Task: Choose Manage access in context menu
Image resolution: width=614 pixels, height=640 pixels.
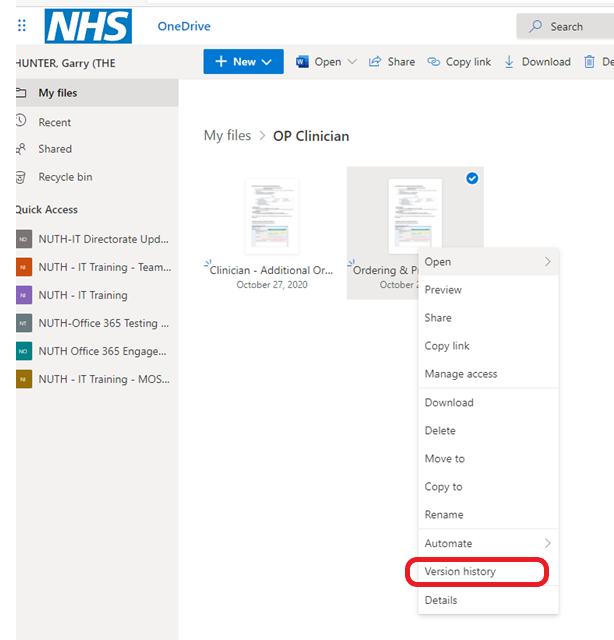Action: [x=460, y=374]
